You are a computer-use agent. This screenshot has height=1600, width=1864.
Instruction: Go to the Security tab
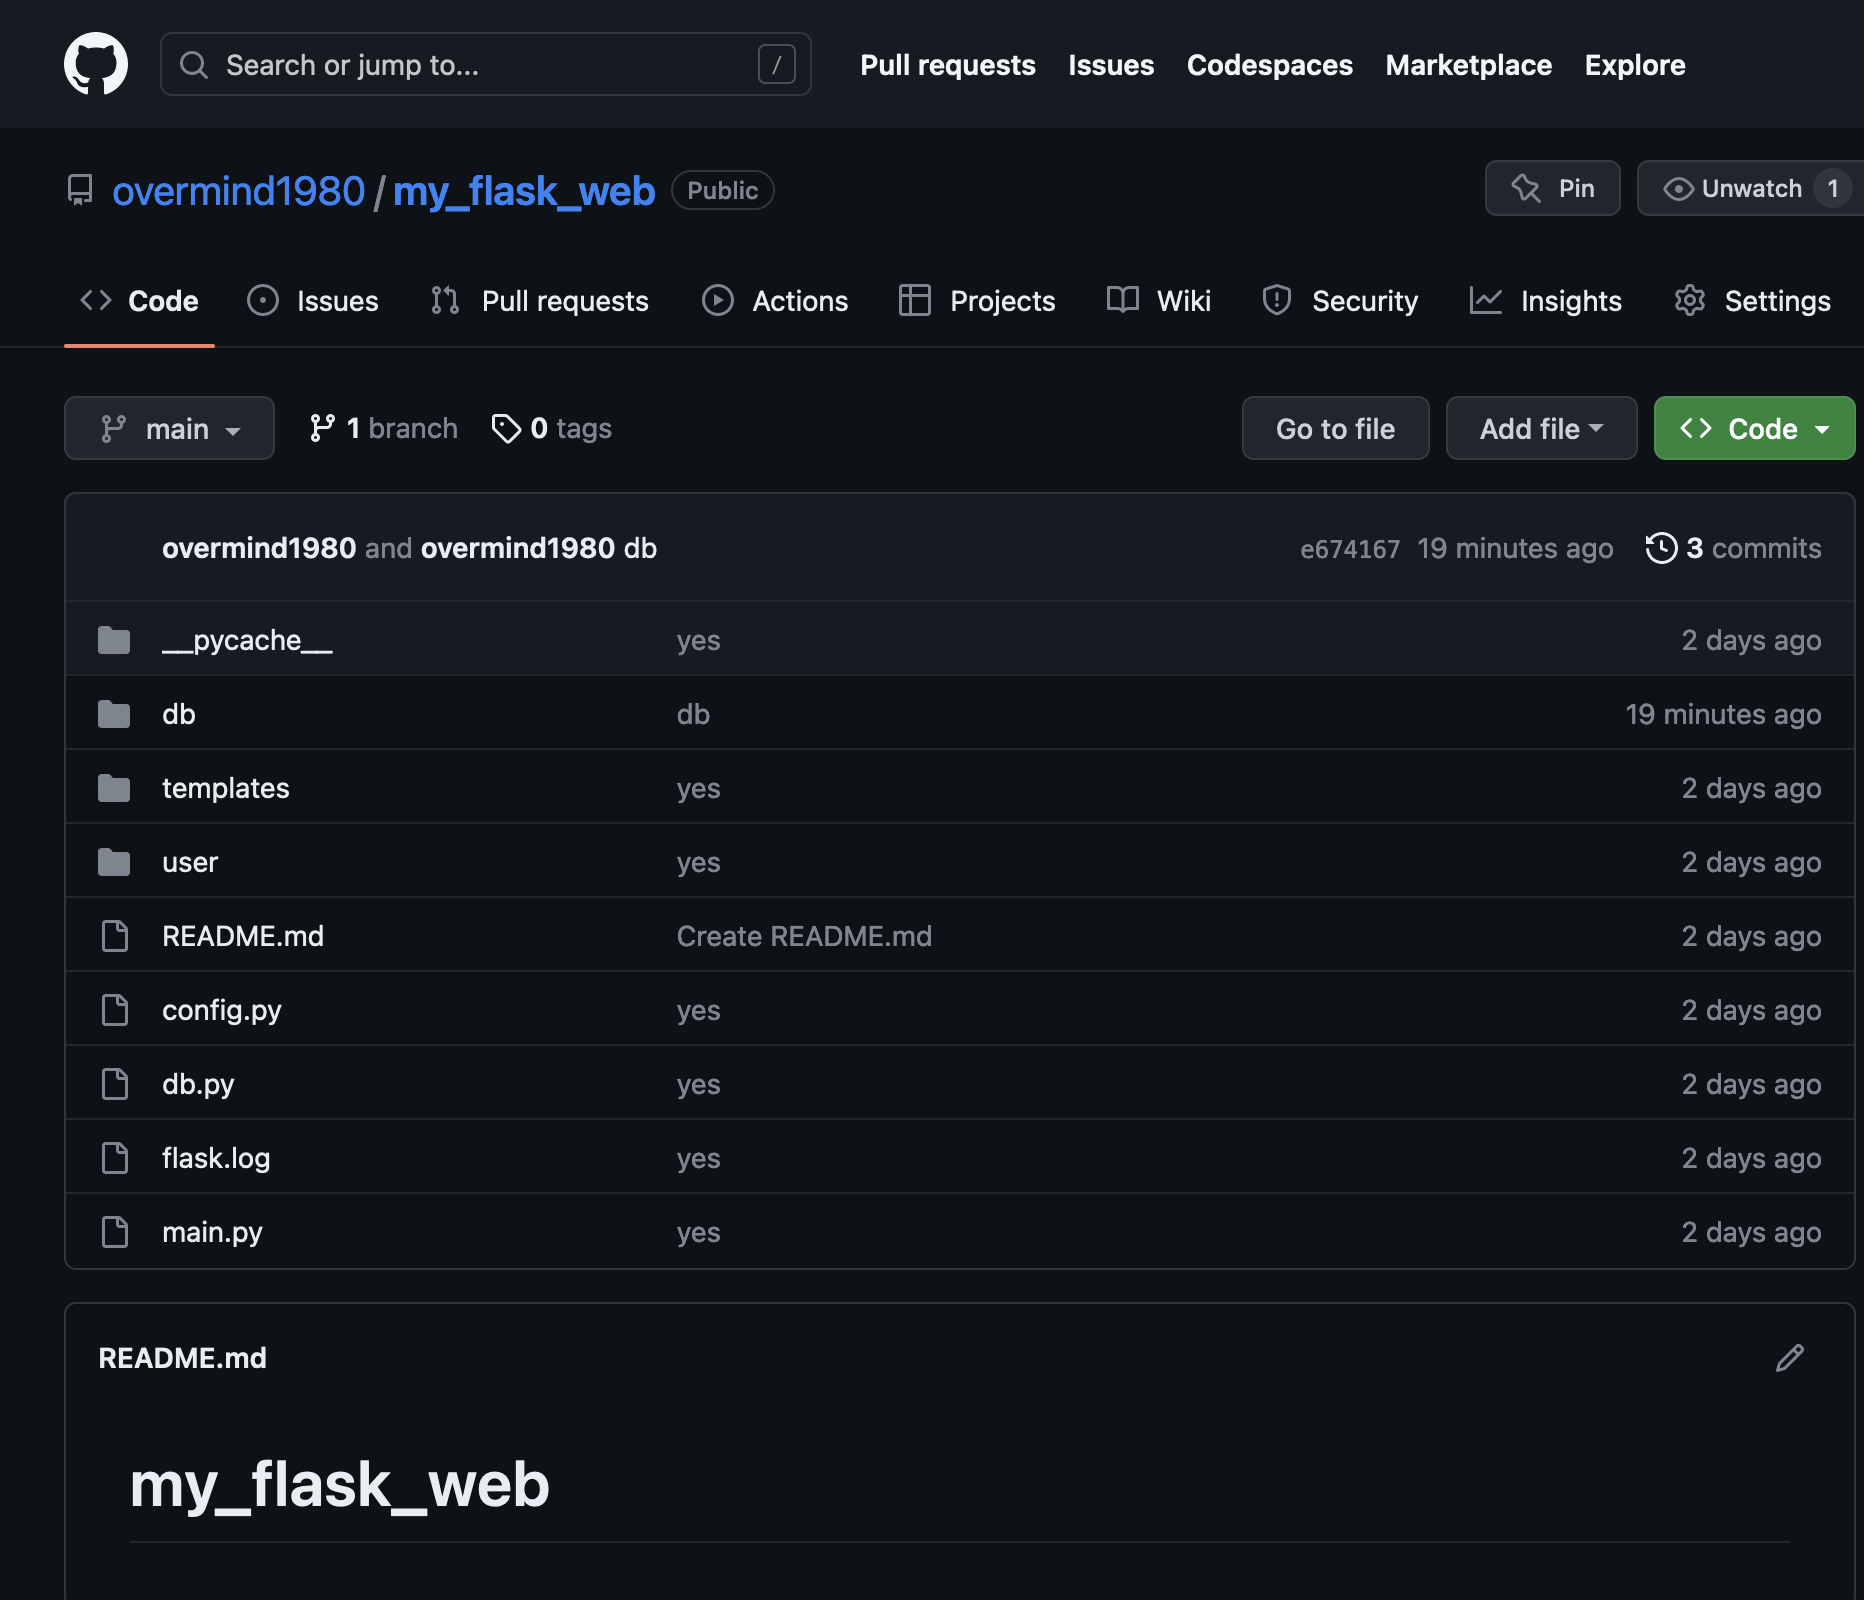tap(1340, 301)
